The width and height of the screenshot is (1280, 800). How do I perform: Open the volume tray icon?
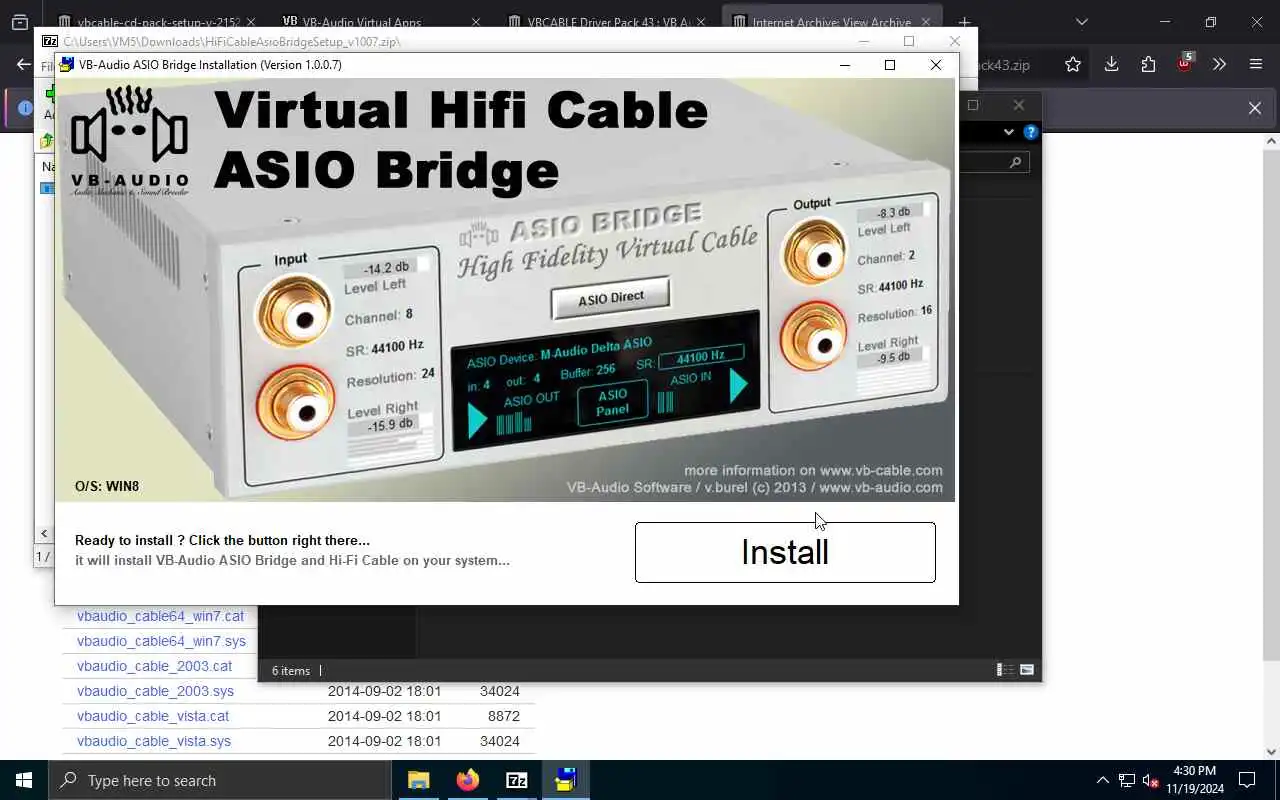click(x=1151, y=780)
